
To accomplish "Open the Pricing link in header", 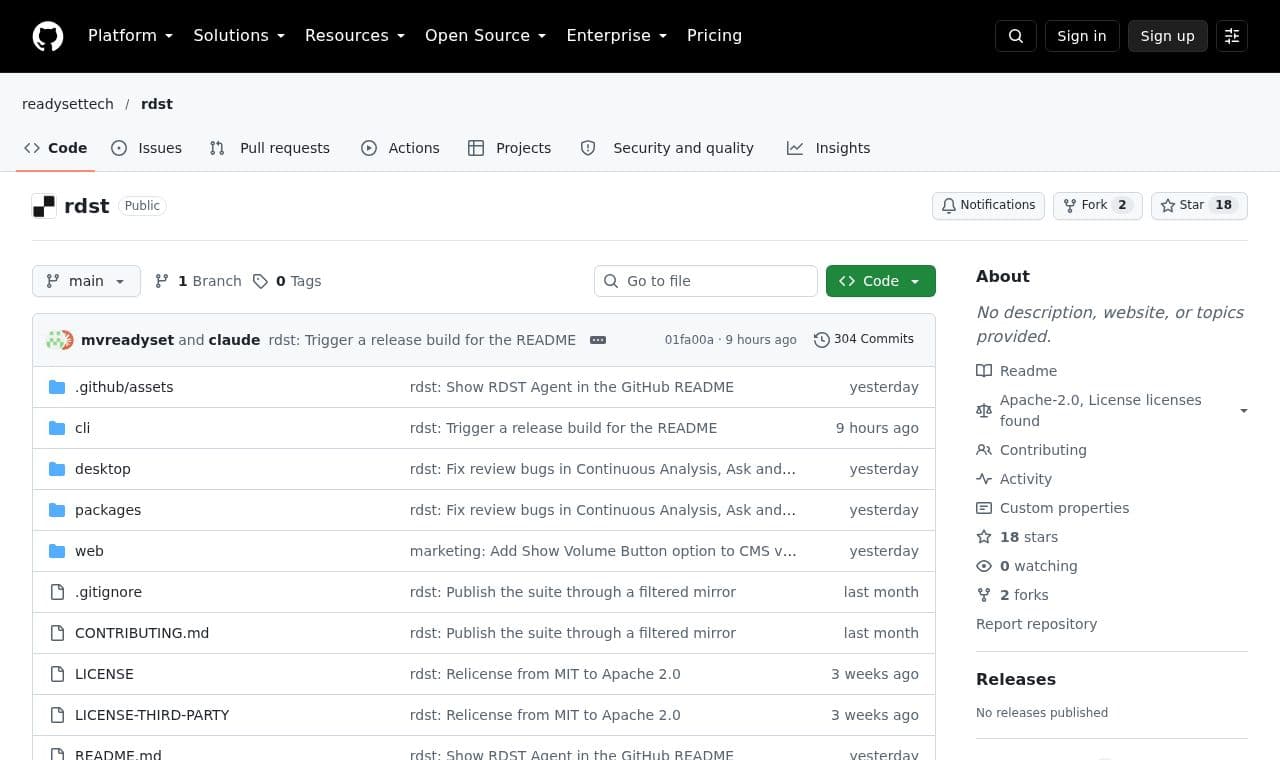I will 714,36.
